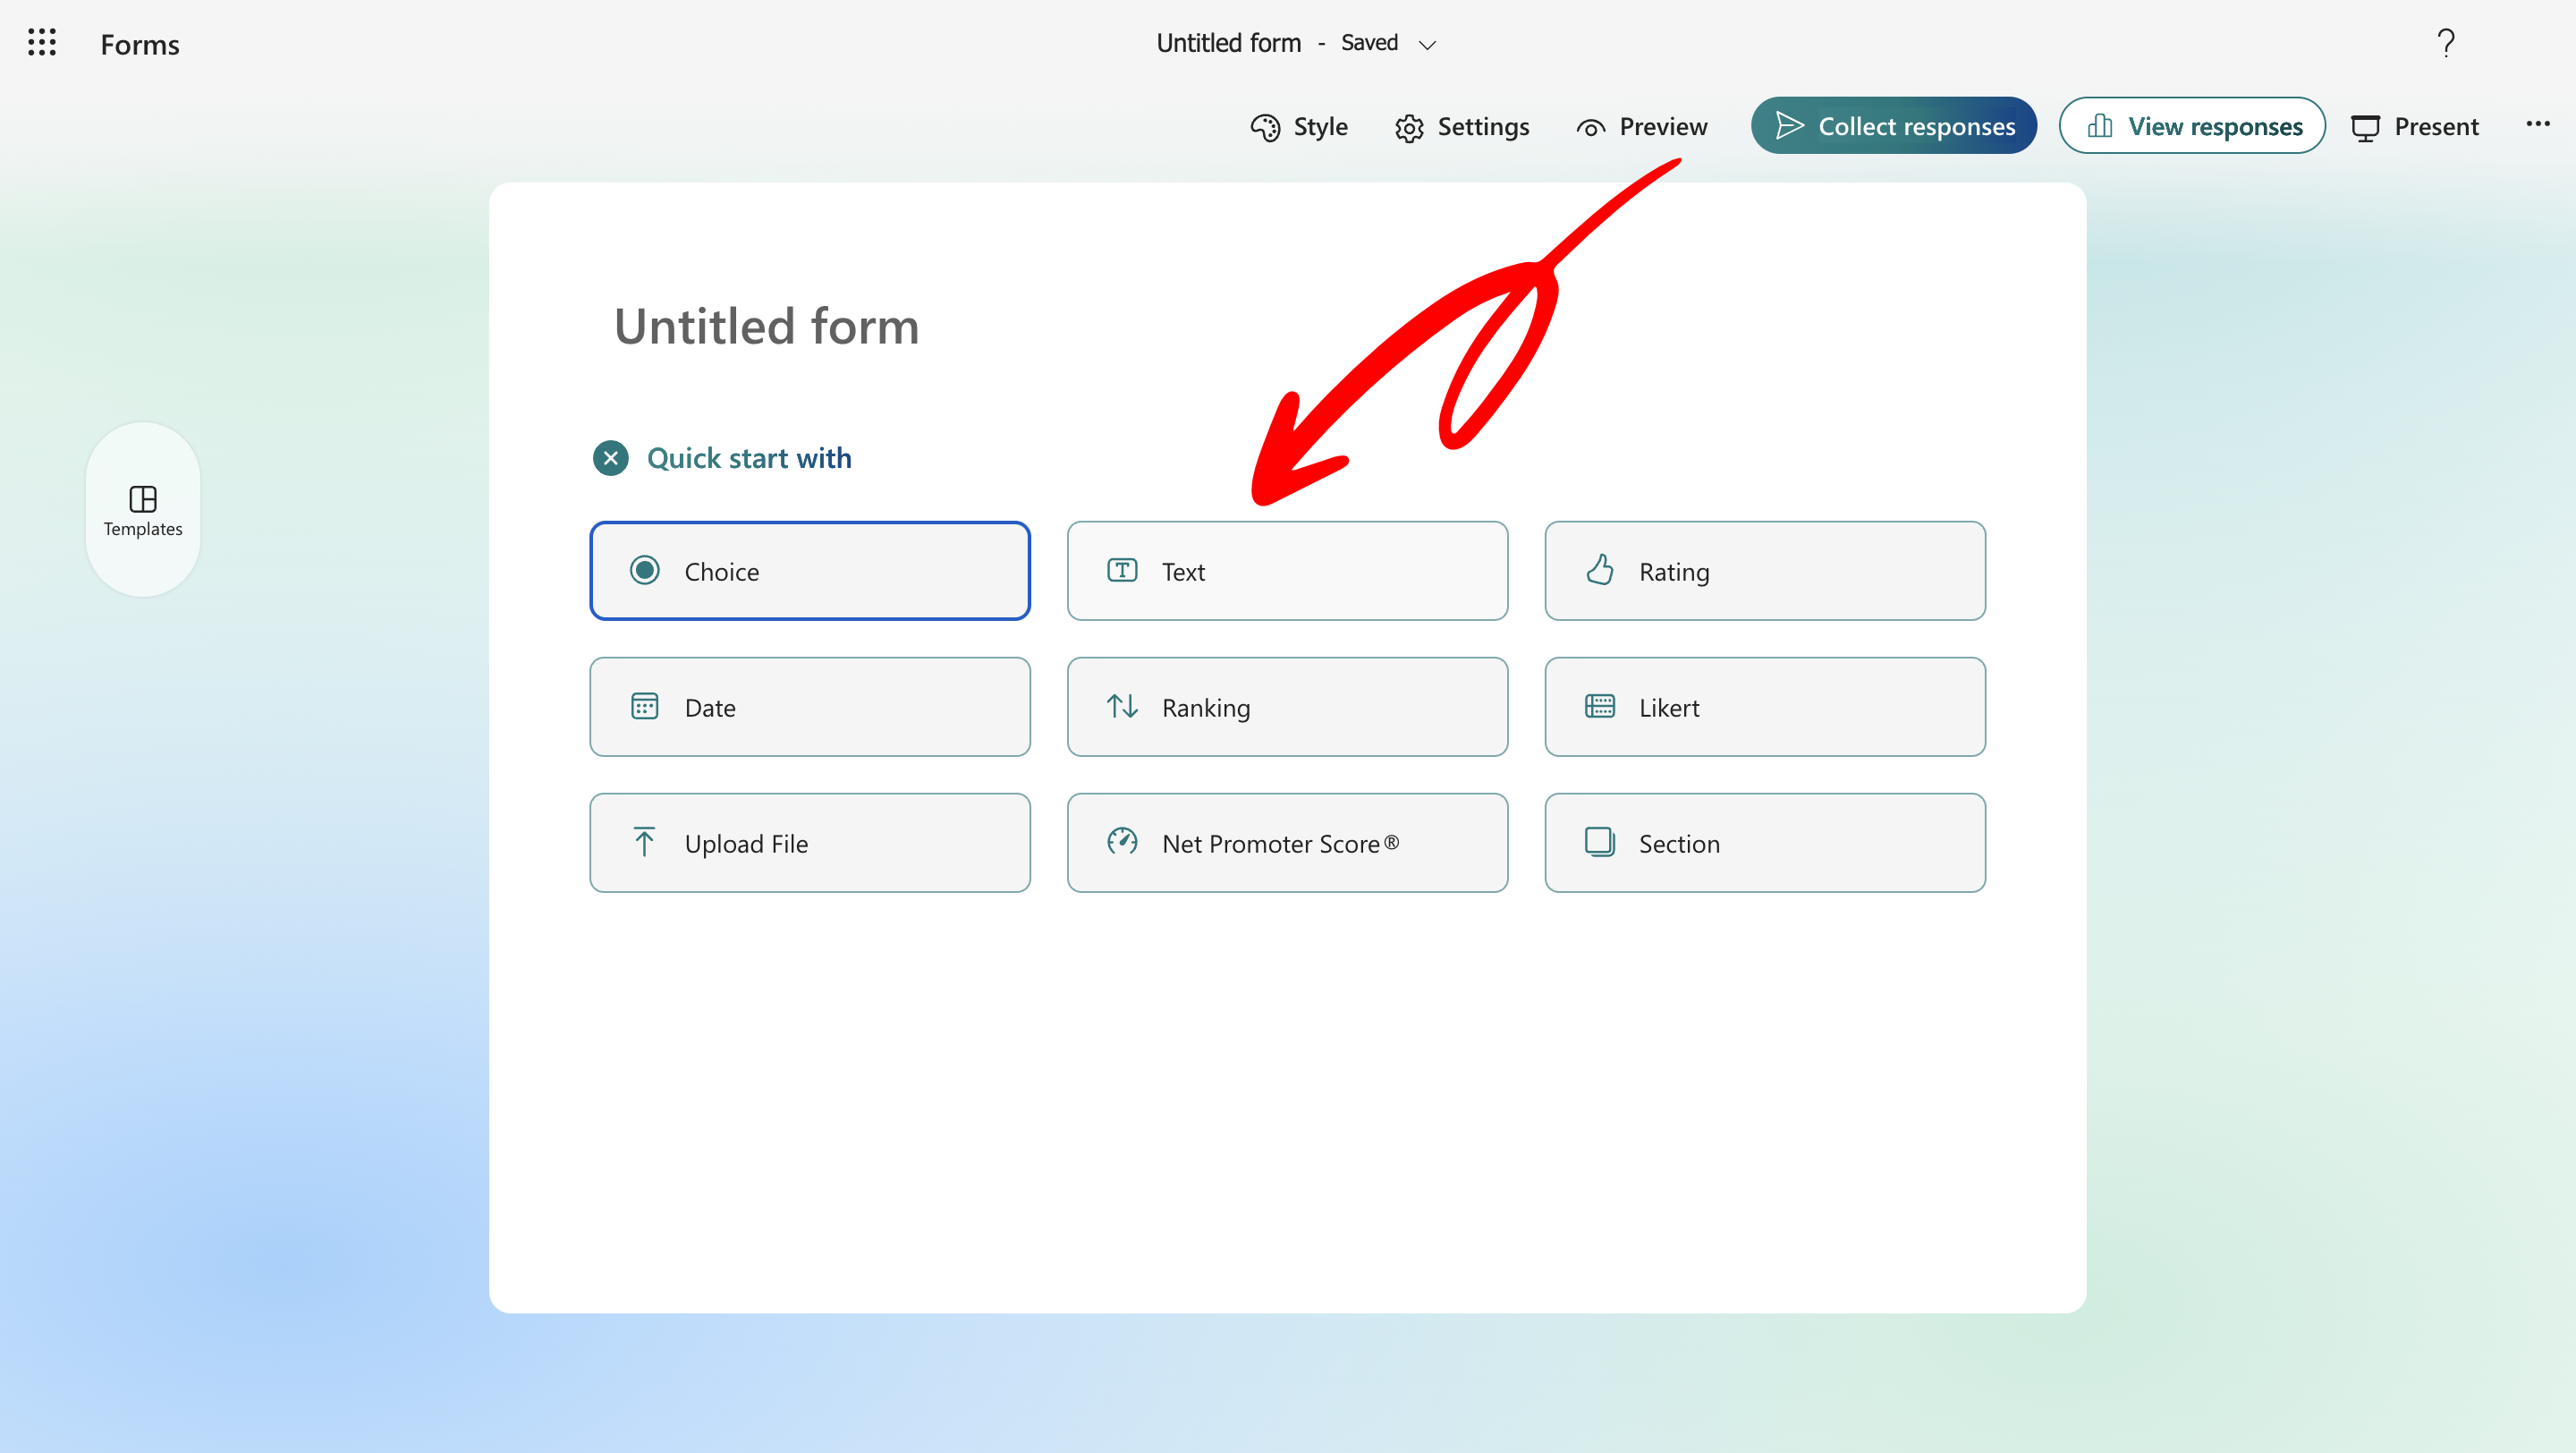Add a Date question
This screenshot has height=1453, width=2576.
coord(809,707)
